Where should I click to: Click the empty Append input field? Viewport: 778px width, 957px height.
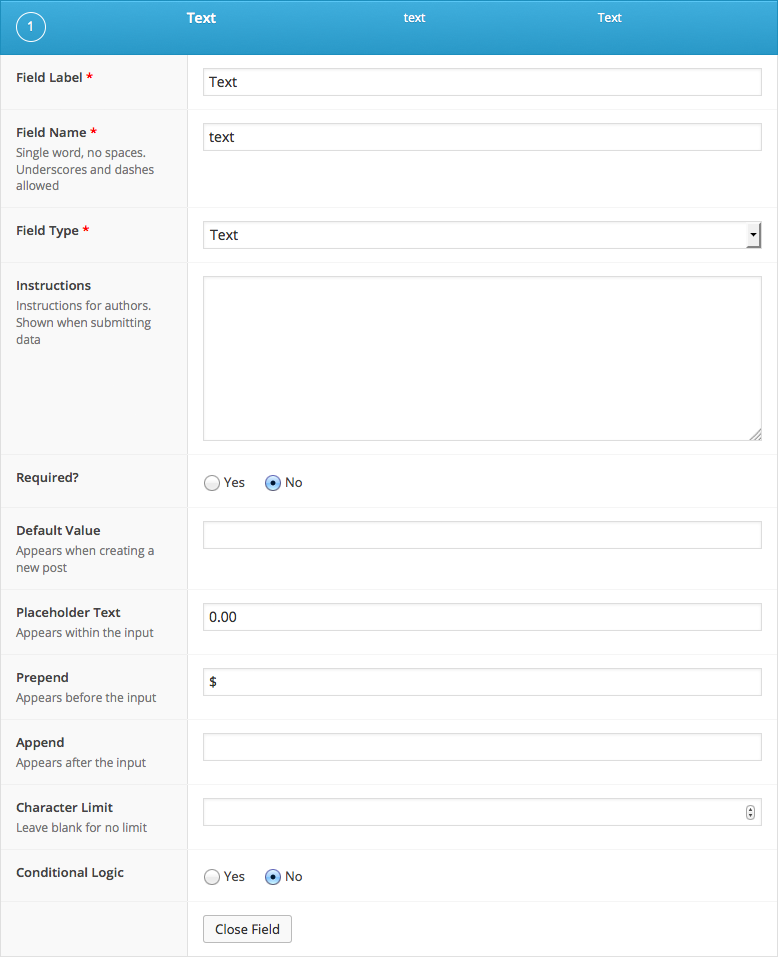tap(482, 746)
